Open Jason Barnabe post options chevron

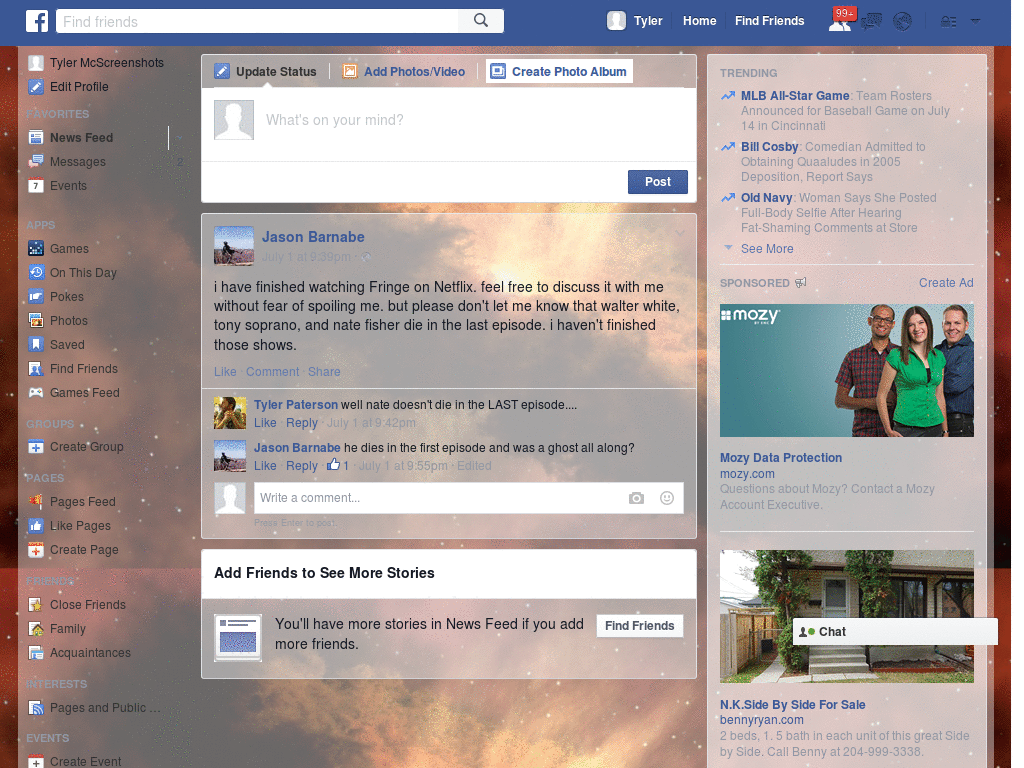click(680, 233)
